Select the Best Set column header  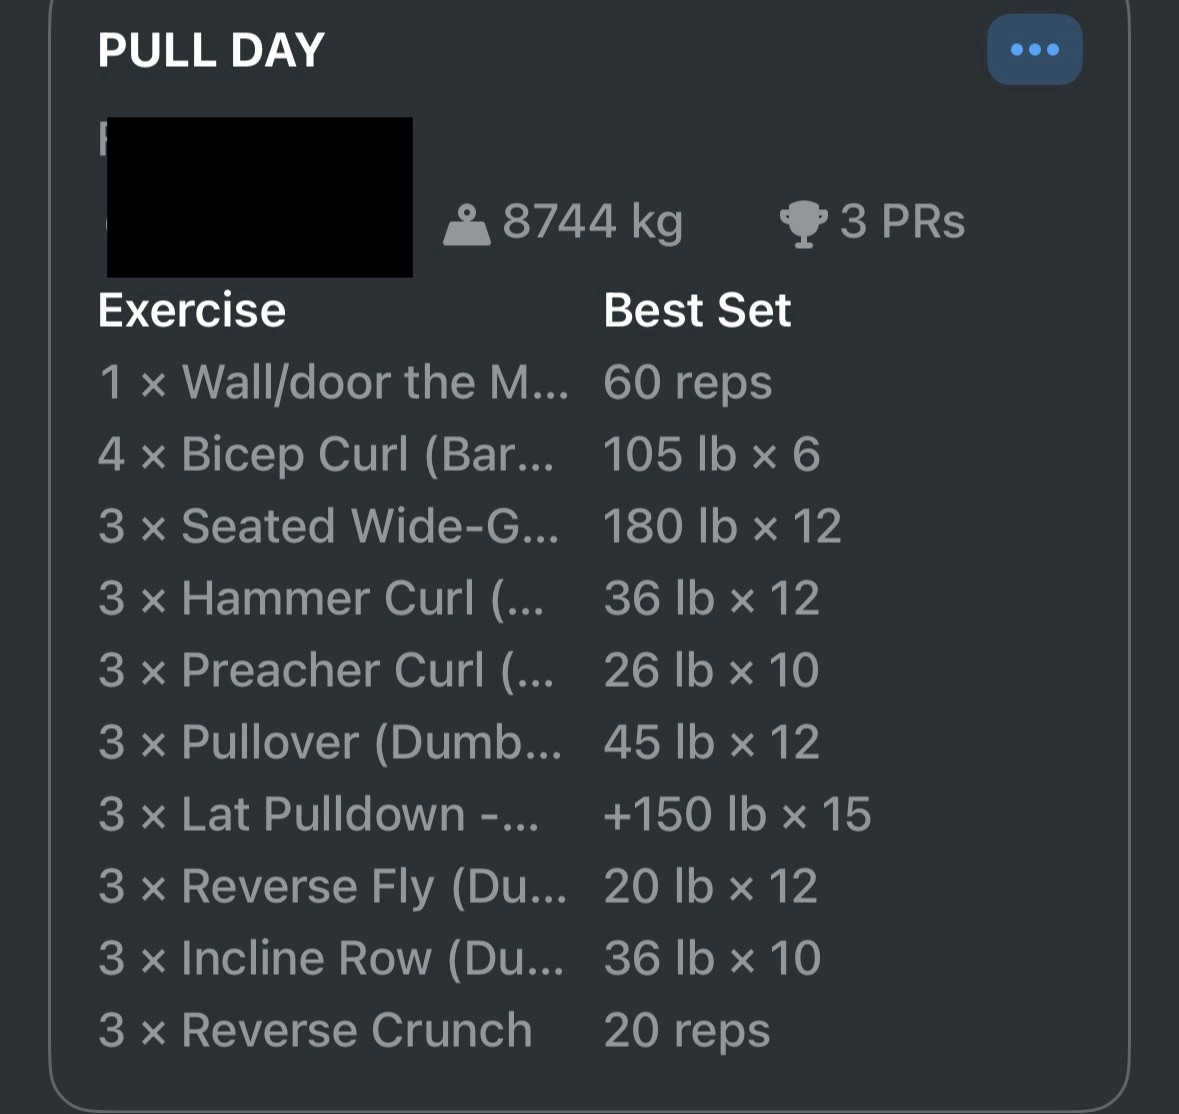point(697,310)
